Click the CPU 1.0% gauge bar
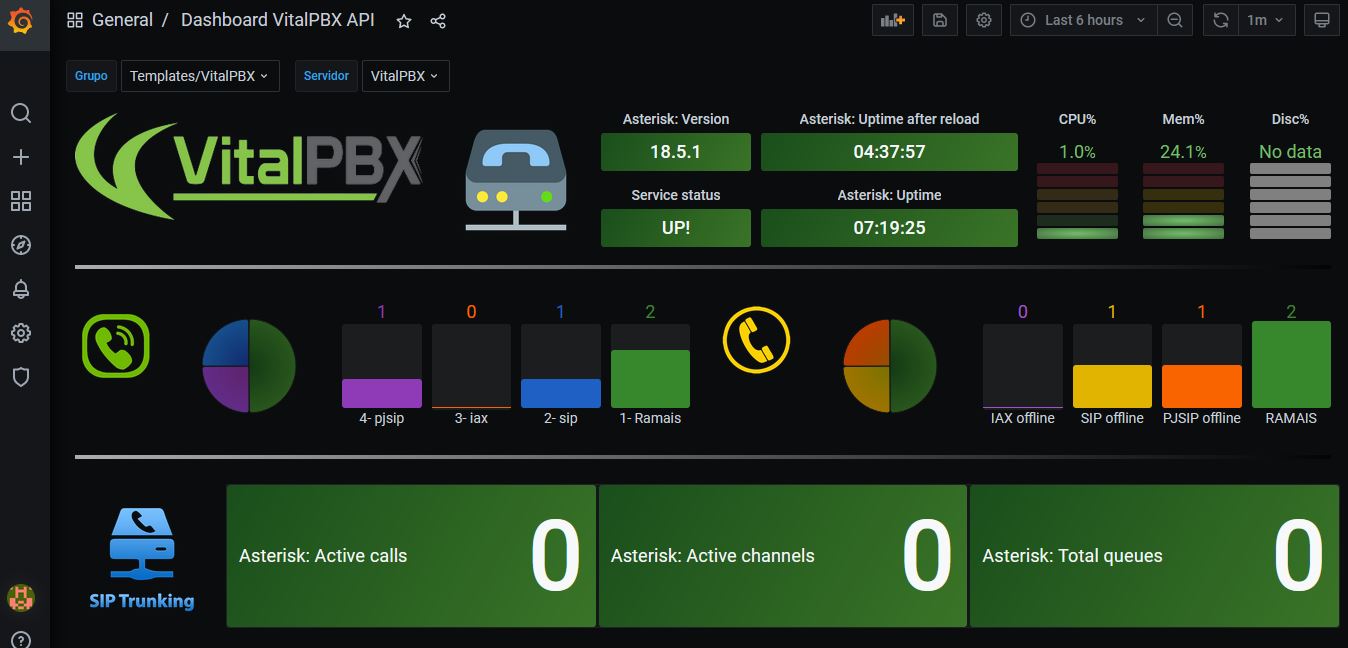1348x648 pixels. (x=1077, y=201)
